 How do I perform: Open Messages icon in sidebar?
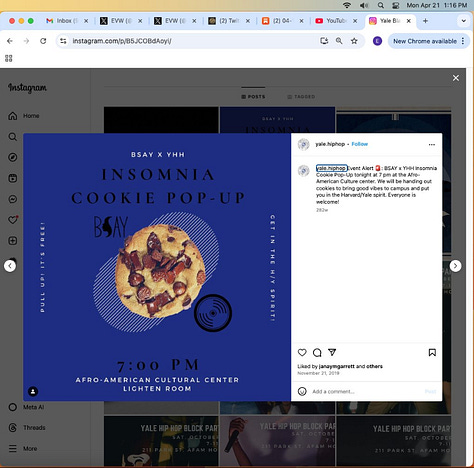tap(13, 199)
